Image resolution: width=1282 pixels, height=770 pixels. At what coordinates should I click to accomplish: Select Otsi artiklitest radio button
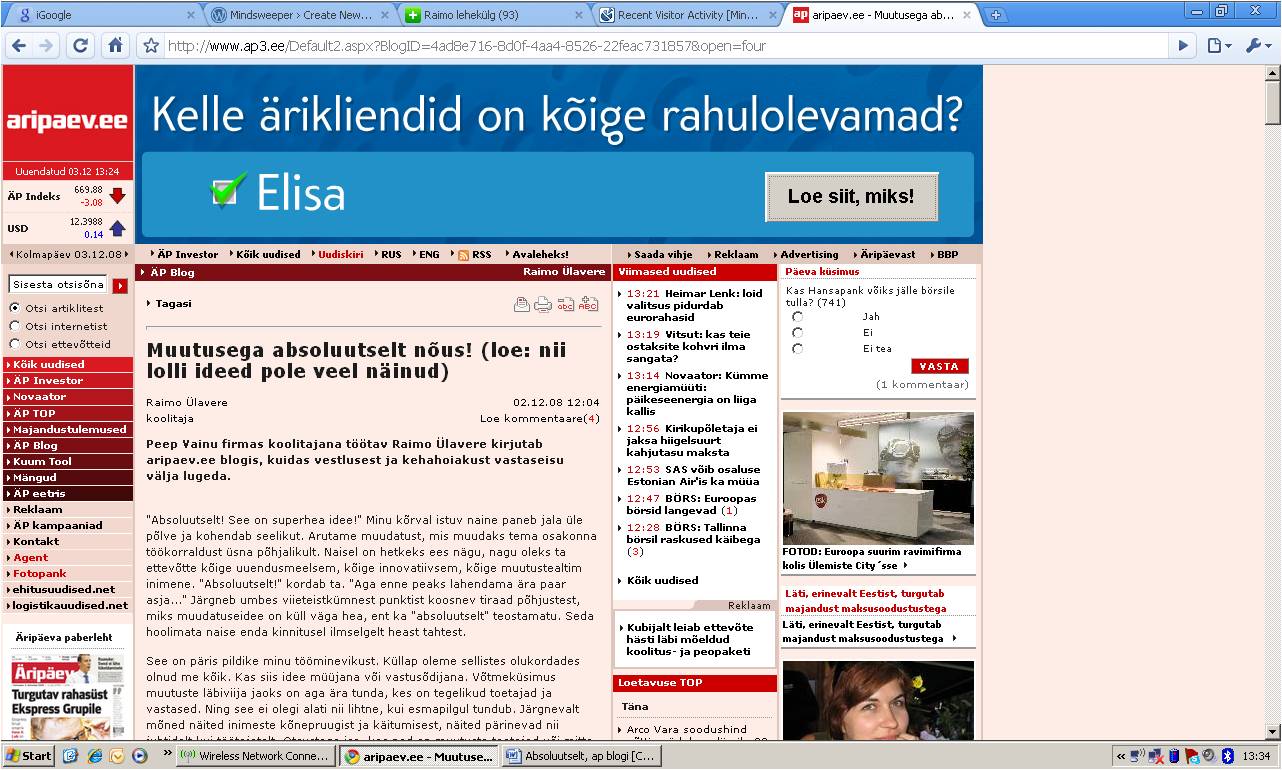pyautogui.click(x=14, y=308)
